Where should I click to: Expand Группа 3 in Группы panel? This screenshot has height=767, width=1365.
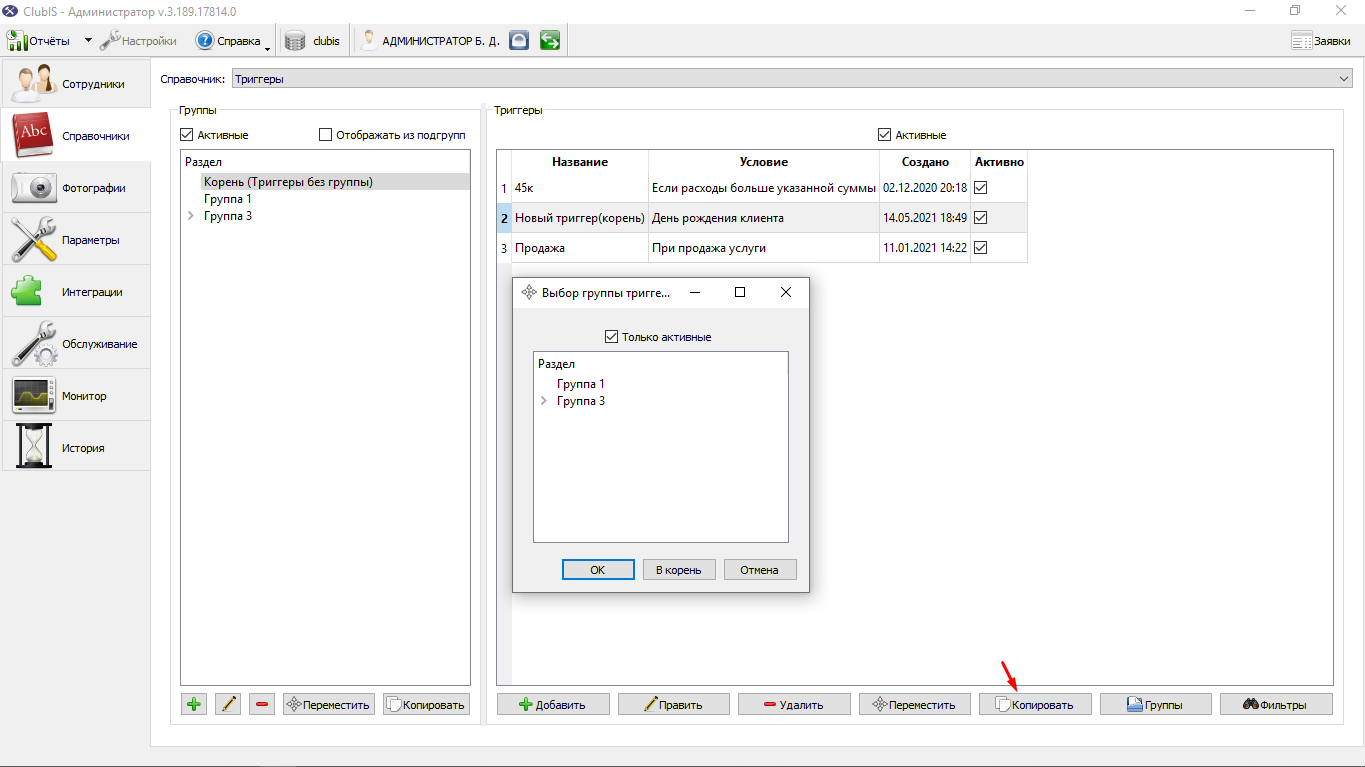tap(190, 216)
